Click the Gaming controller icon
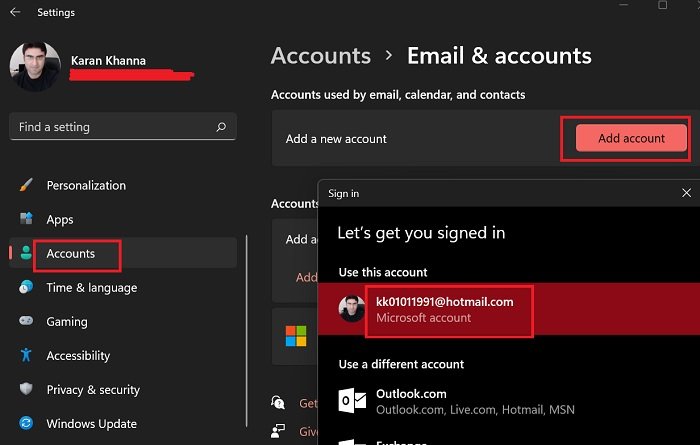 pyautogui.click(x=26, y=322)
